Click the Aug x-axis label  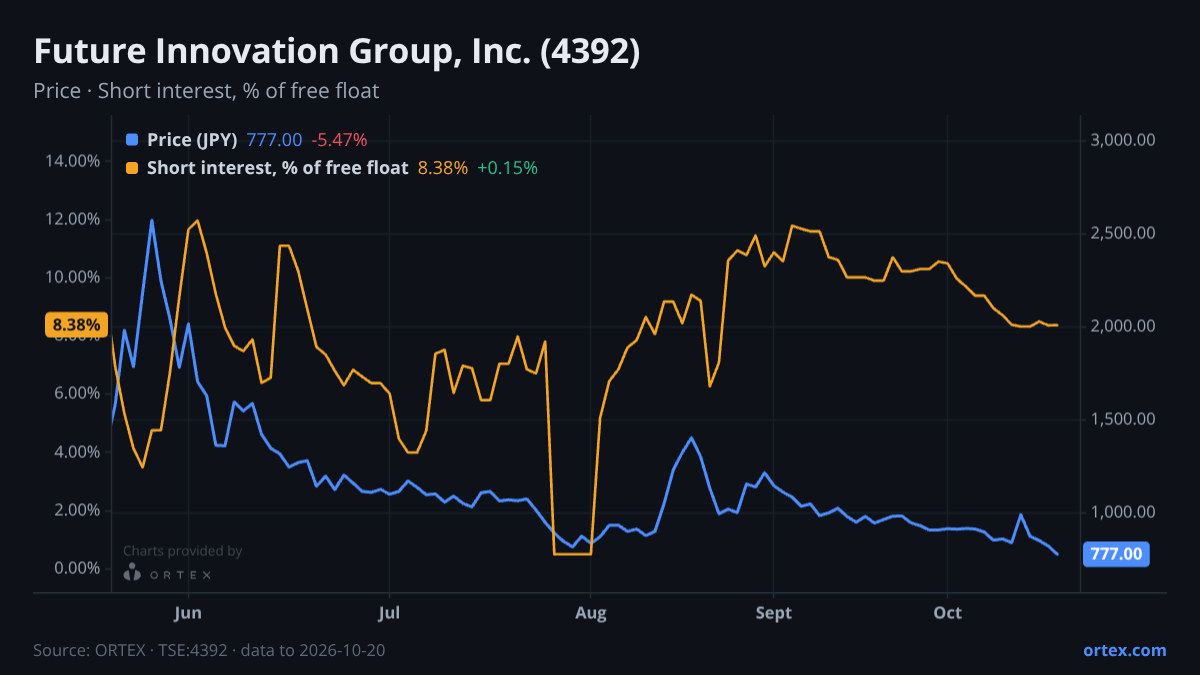(x=591, y=613)
